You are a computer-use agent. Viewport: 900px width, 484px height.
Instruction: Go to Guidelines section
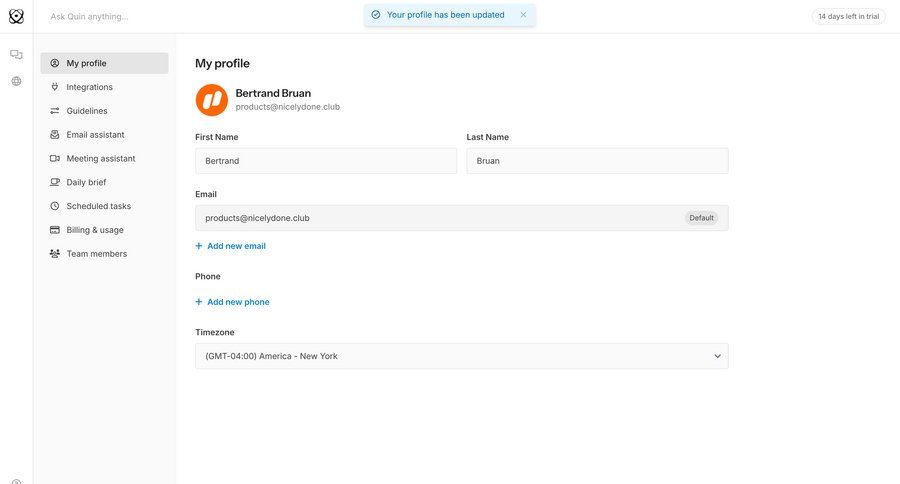(86, 111)
